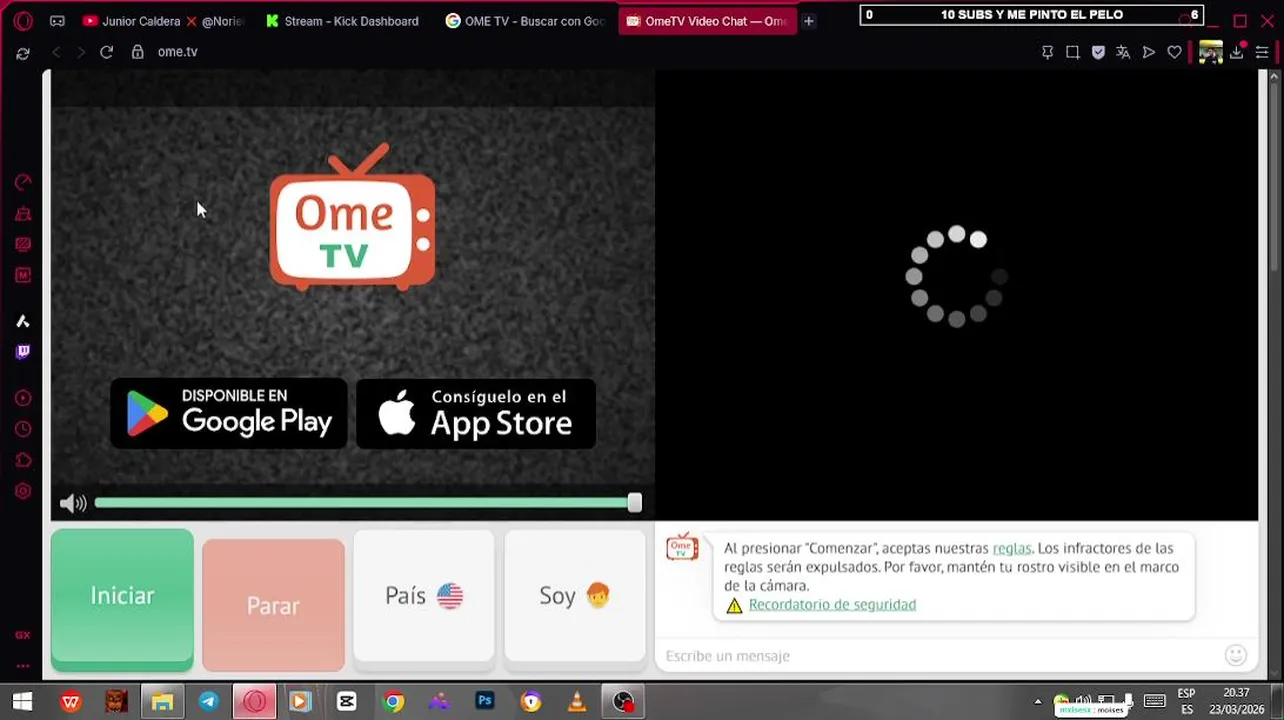This screenshot has width=1284, height=720.
Task: Open the sync icon left of the navigation arrows
Action: [x=23, y=53]
